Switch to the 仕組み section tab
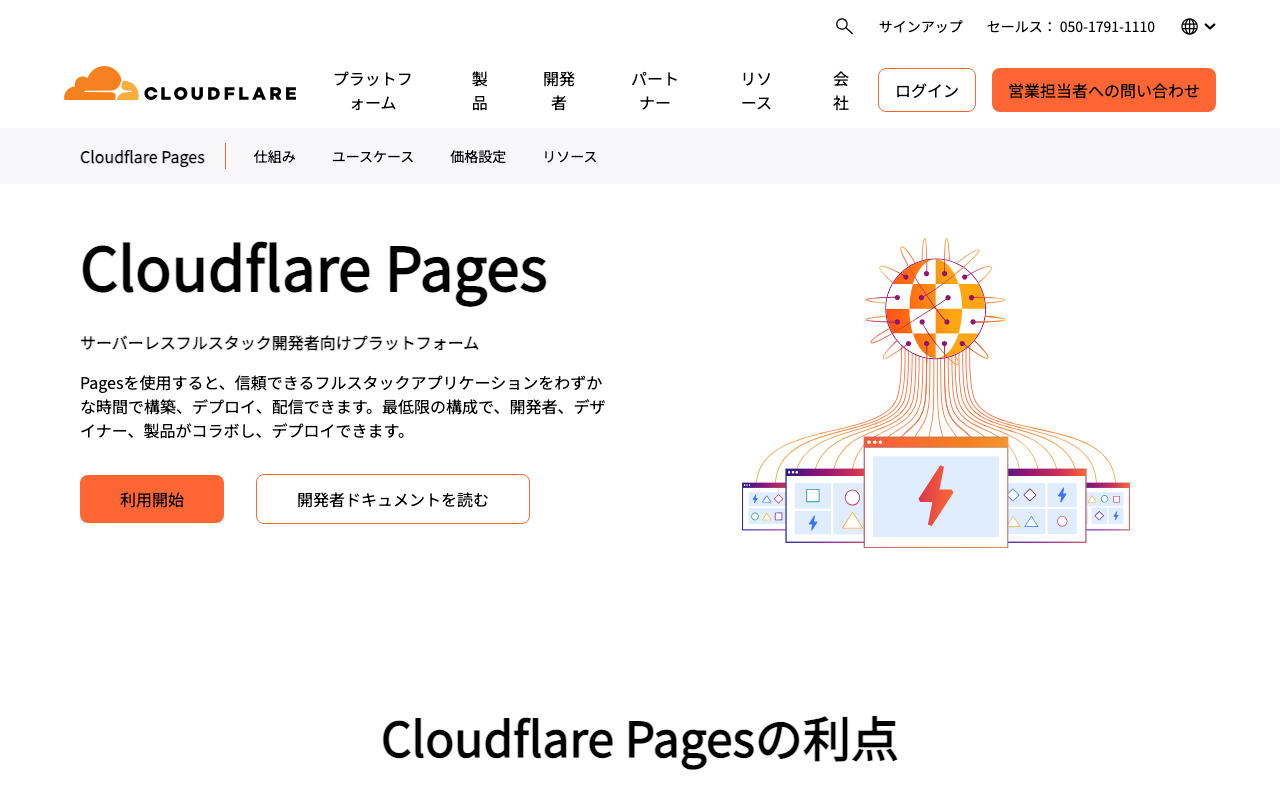 click(274, 156)
